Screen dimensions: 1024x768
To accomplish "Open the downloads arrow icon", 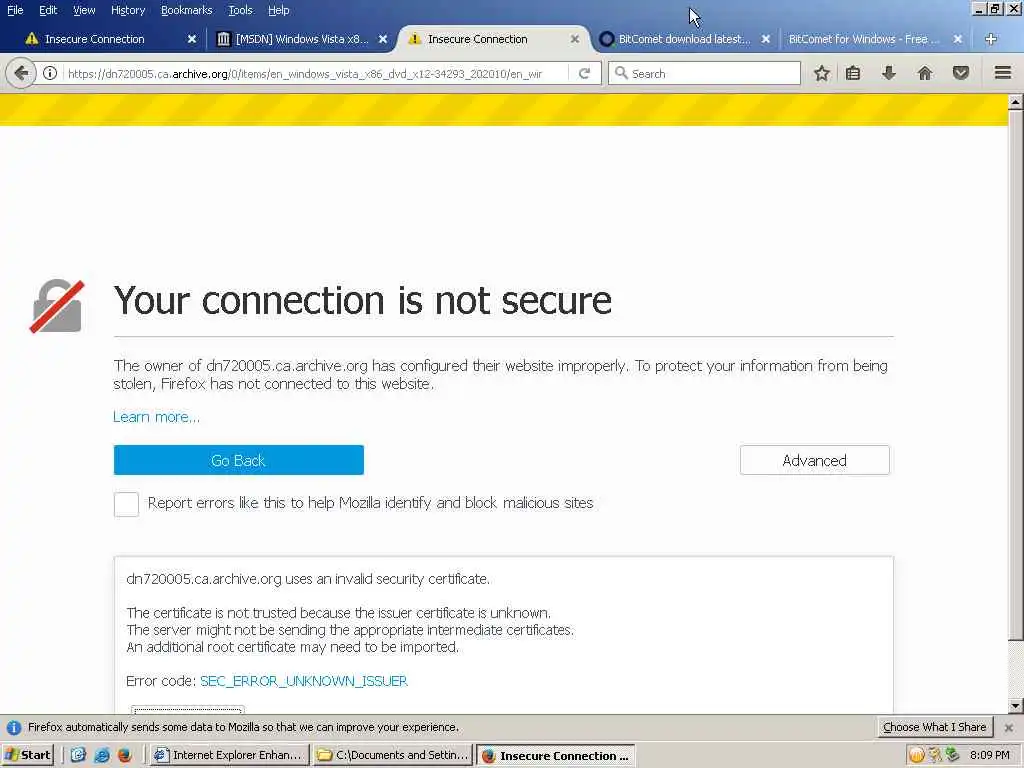I will (x=889, y=73).
